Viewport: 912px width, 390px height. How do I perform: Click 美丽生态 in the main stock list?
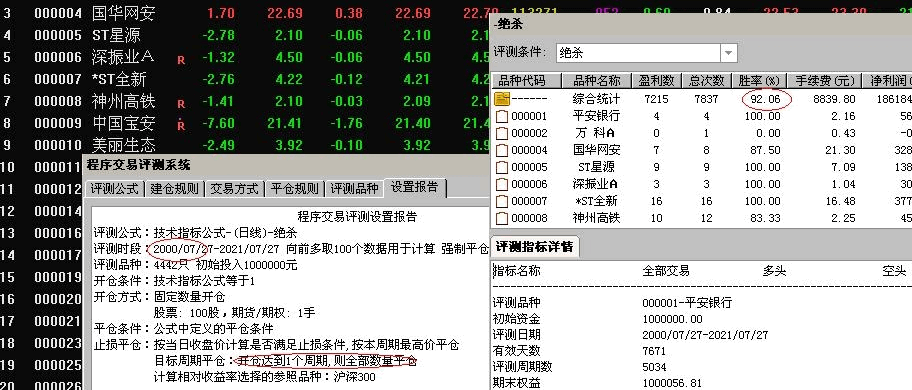123,145
